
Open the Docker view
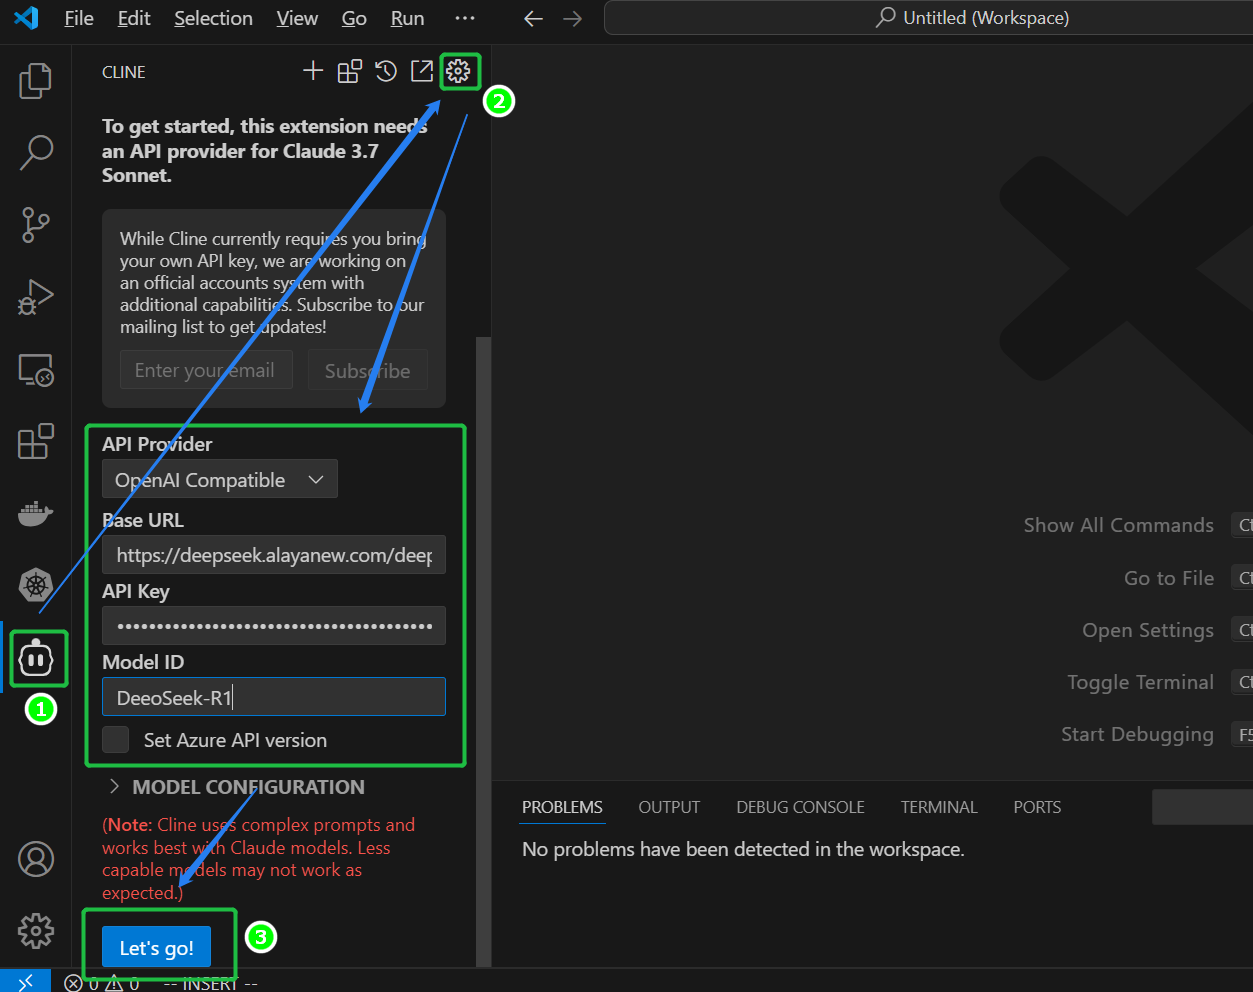[x=36, y=514]
